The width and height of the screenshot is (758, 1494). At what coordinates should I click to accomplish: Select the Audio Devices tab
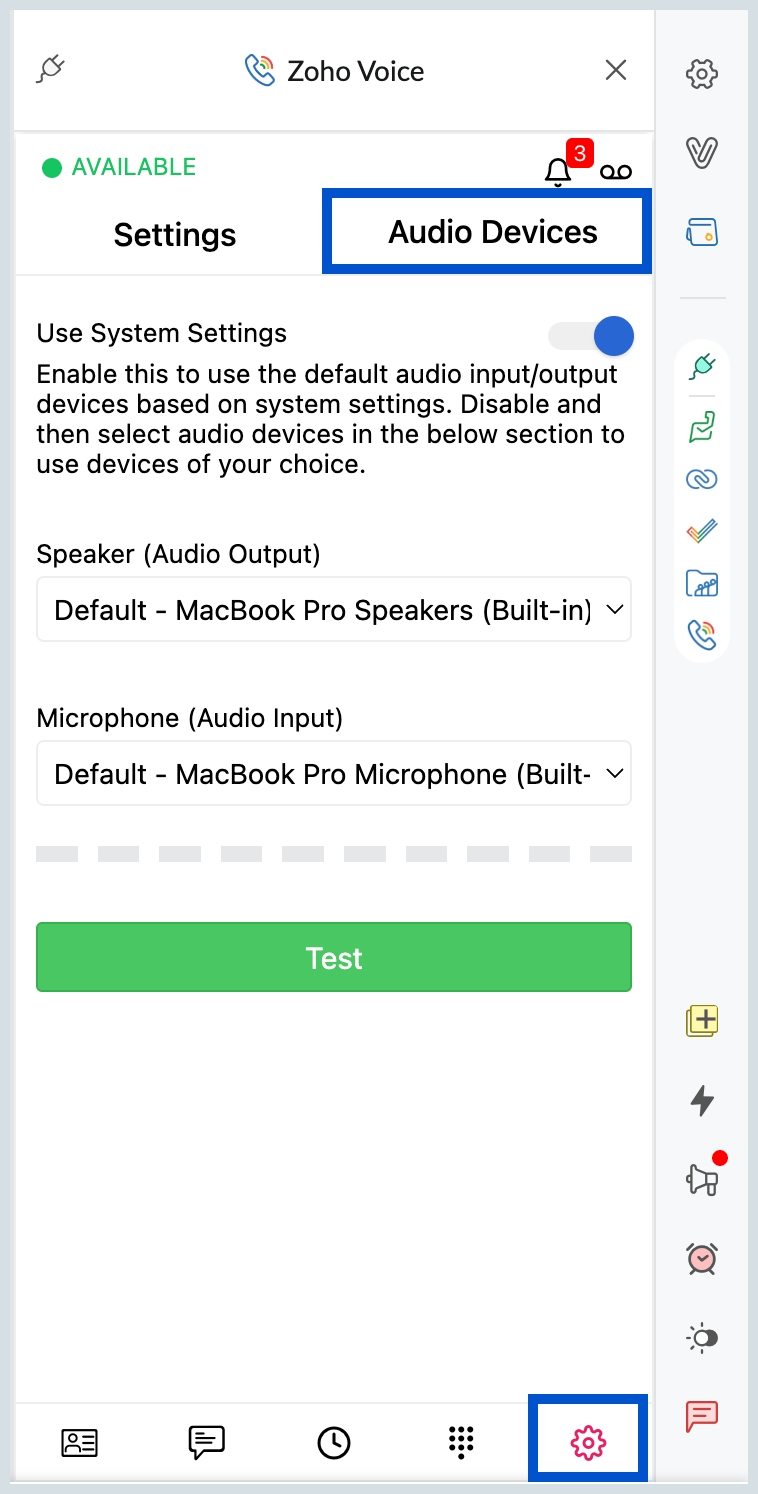[x=492, y=233]
